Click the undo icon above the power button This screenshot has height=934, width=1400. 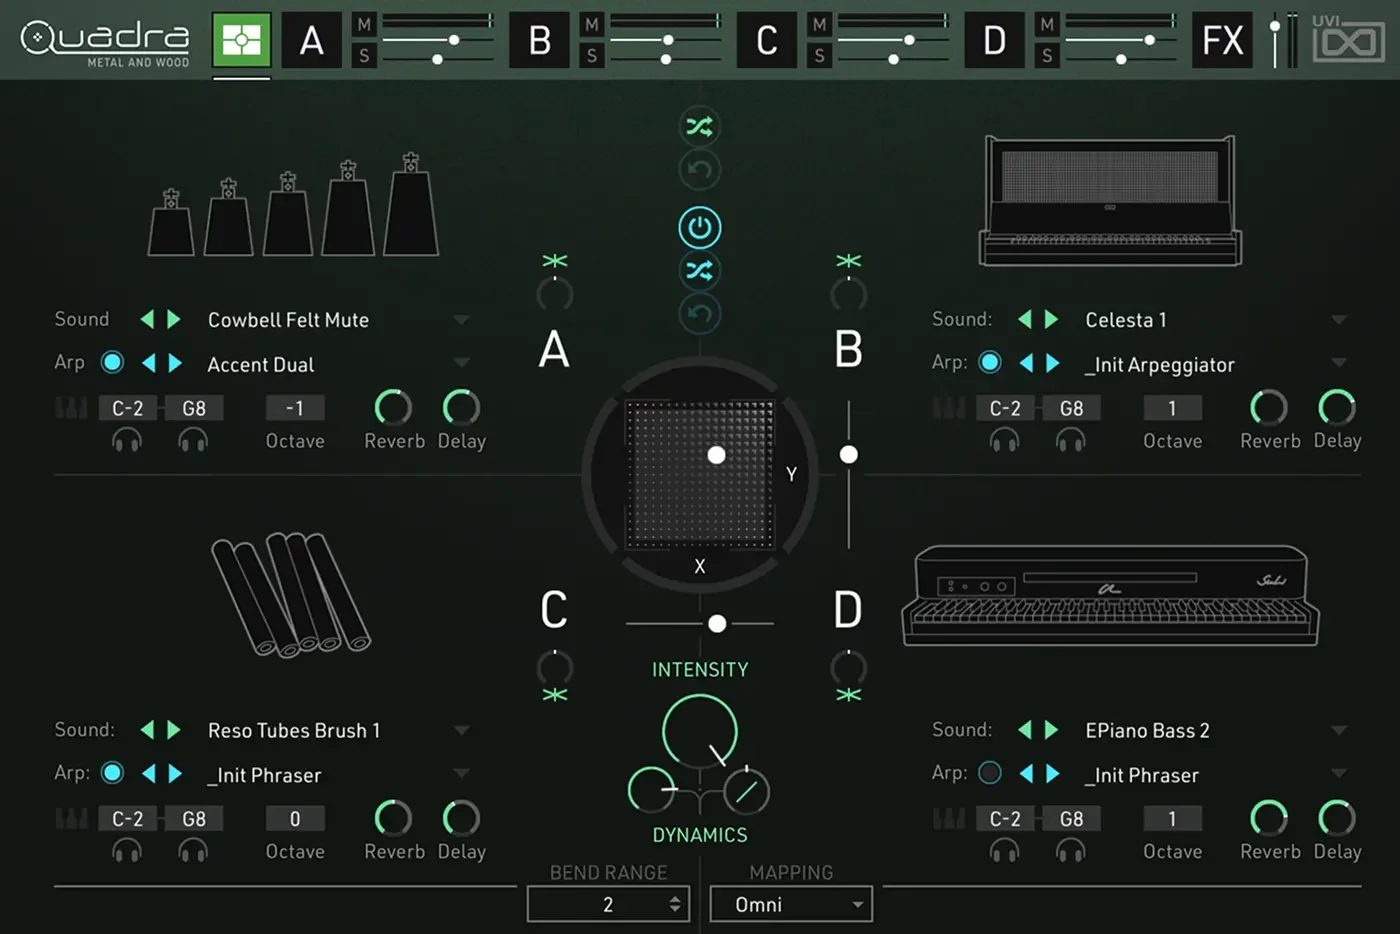(699, 170)
